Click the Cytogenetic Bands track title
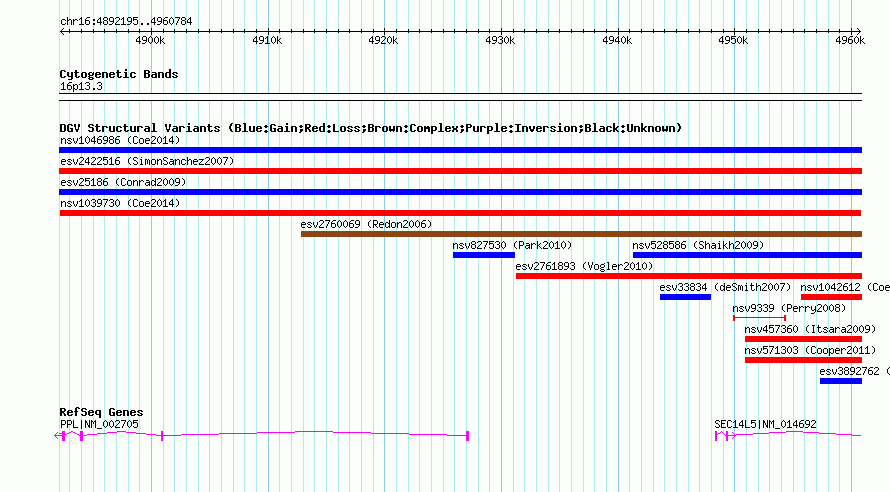The height and width of the screenshot is (492, 890). (119, 74)
